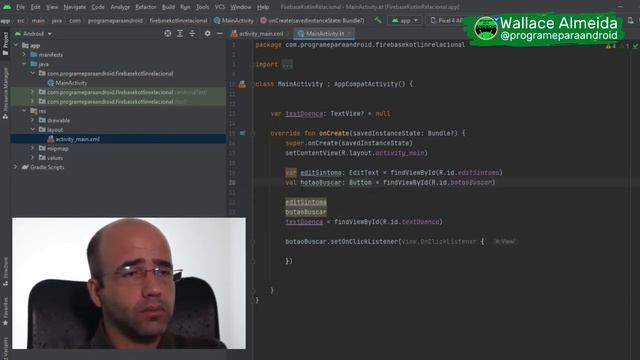Expand the test package node
The height and width of the screenshot is (360, 640).
(32, 102)
